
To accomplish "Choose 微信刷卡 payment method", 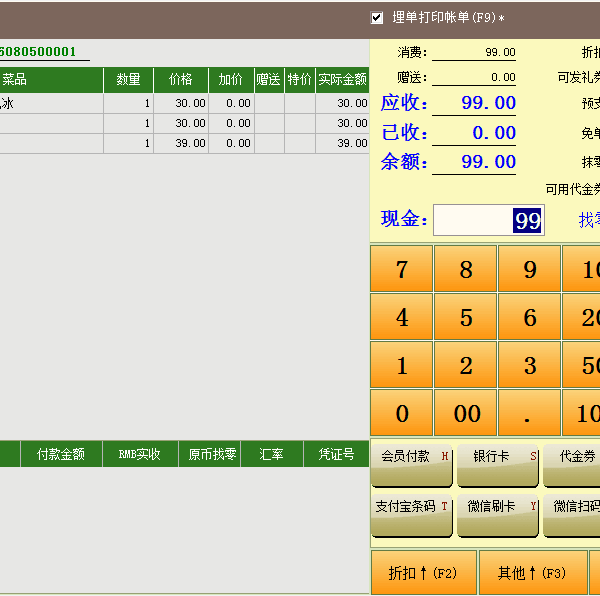I will [x=498, y=515].
